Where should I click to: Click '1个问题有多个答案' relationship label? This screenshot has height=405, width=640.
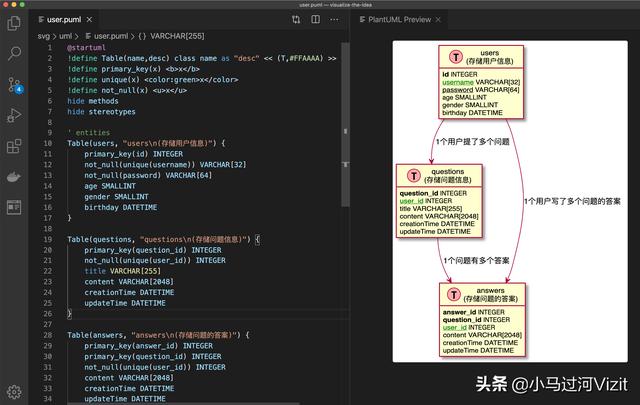click(476, 260)
